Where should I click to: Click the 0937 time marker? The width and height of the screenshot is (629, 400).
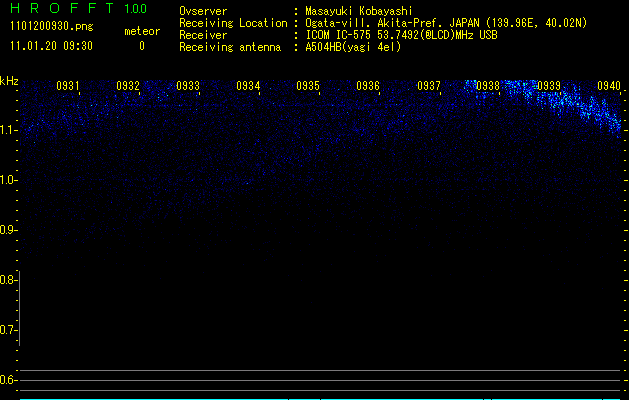pos(428,85)
